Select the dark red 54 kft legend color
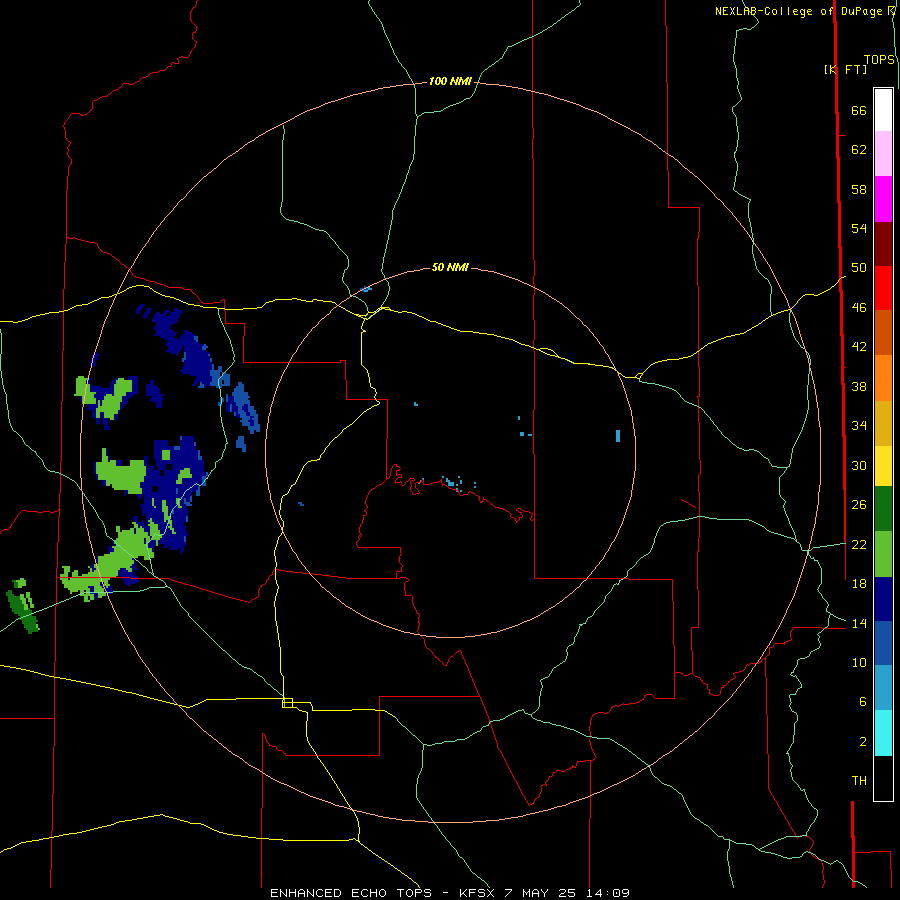This screenshot has width=900, height=900. pos(883,243)
